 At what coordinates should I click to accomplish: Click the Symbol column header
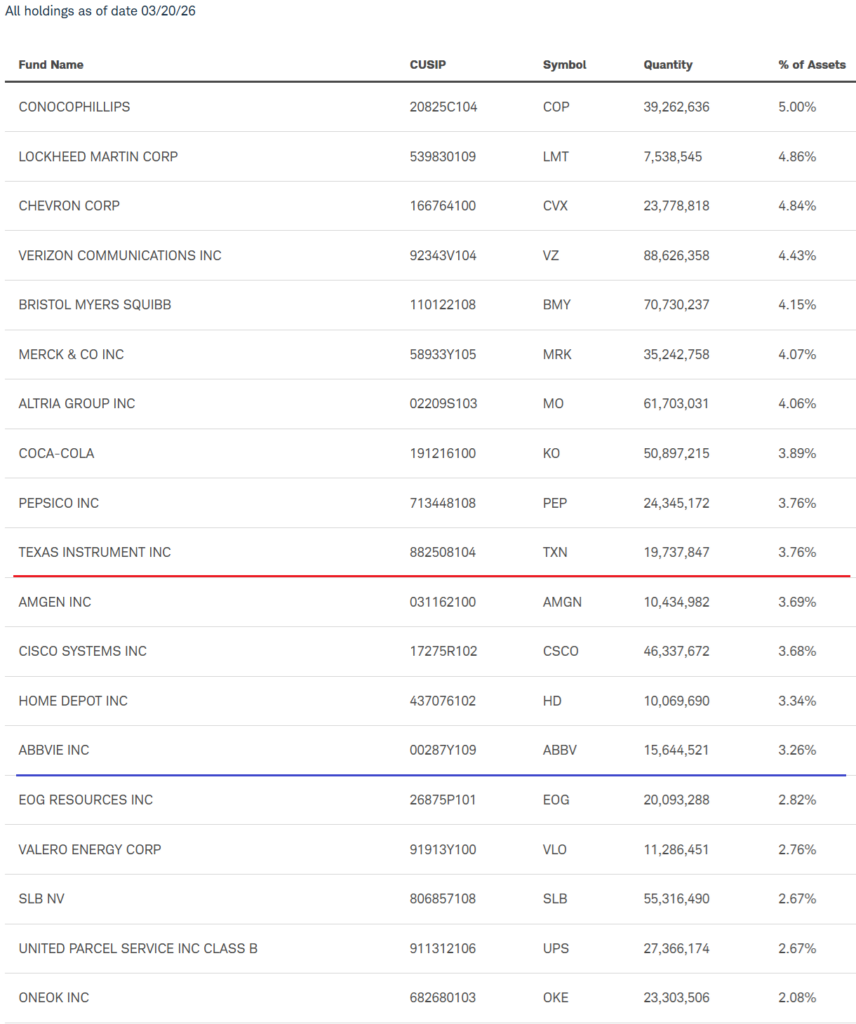[564, 65]
